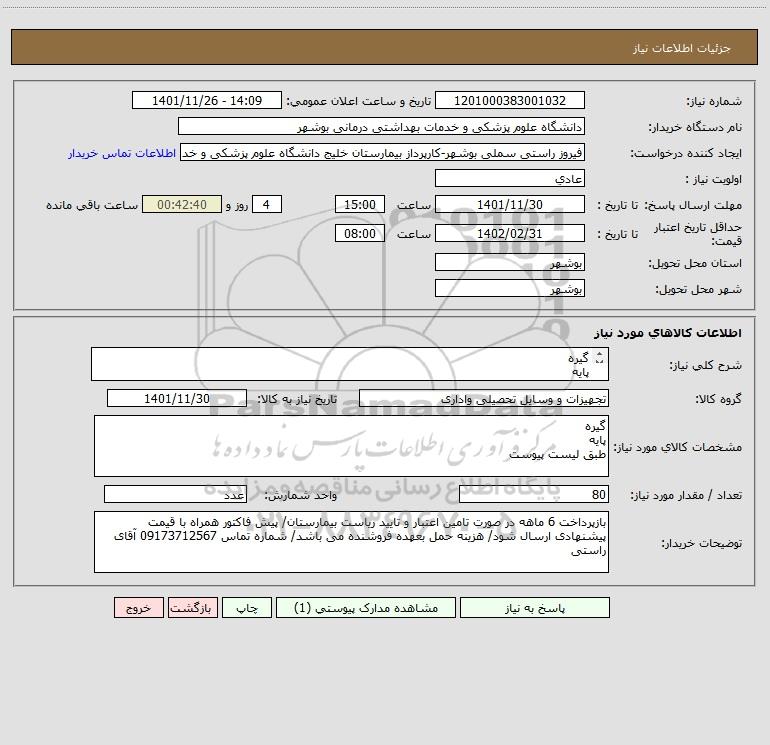Click the announcement date field 1401/11/26 - 14:09
The height and width of the screenshot is (745, 770).
tap(207, 100)
